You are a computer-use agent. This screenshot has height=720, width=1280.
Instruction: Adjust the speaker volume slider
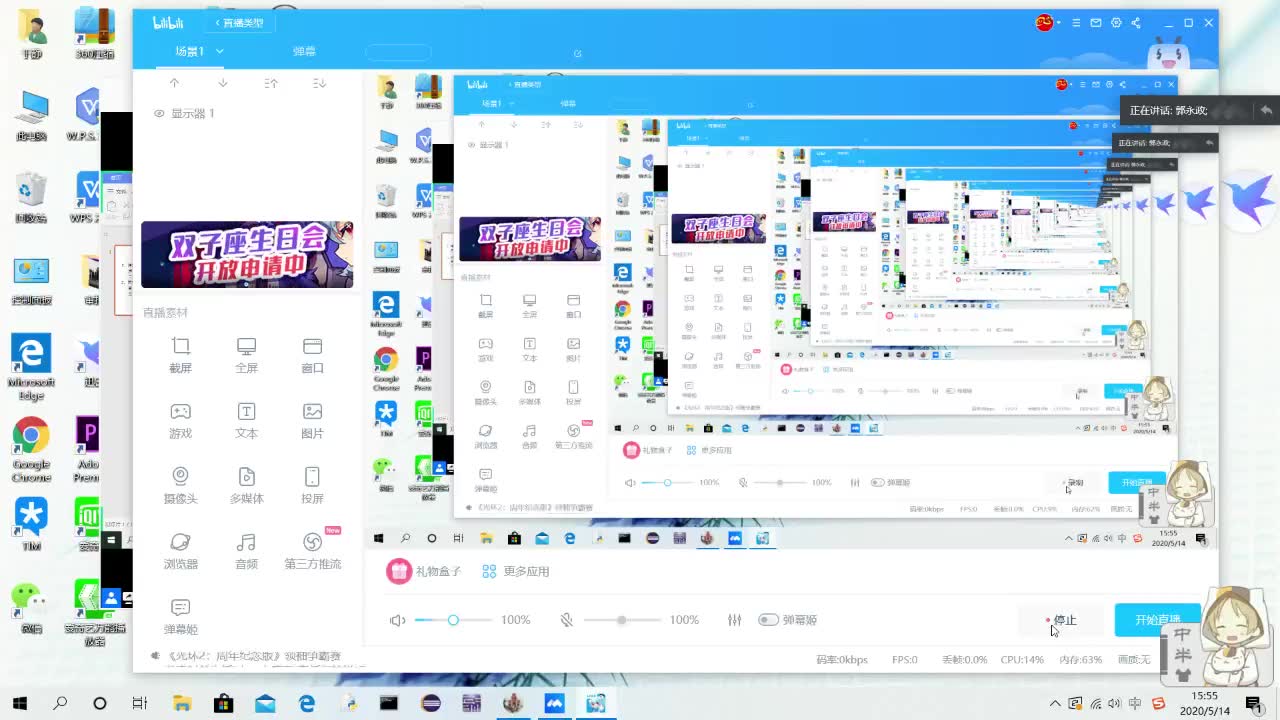[453, 620]
